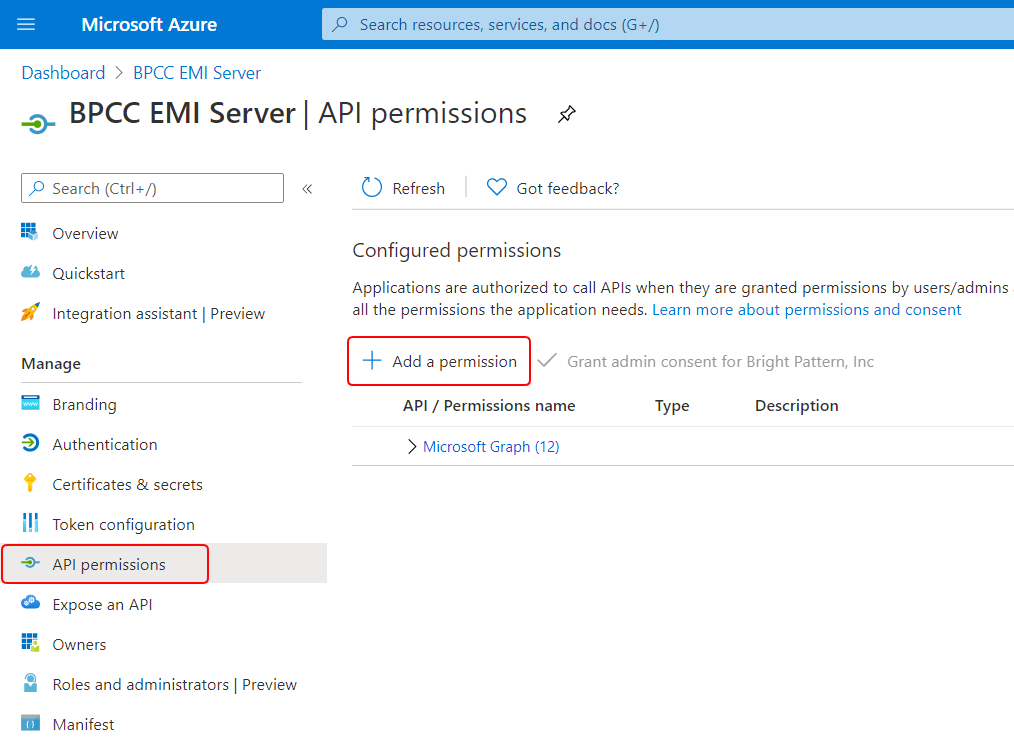Image resolution: width=1014 pixels, height=741 pixels.
Task: Click Got feedback? button
Action: pyautogui.click(x=553, y=188)
